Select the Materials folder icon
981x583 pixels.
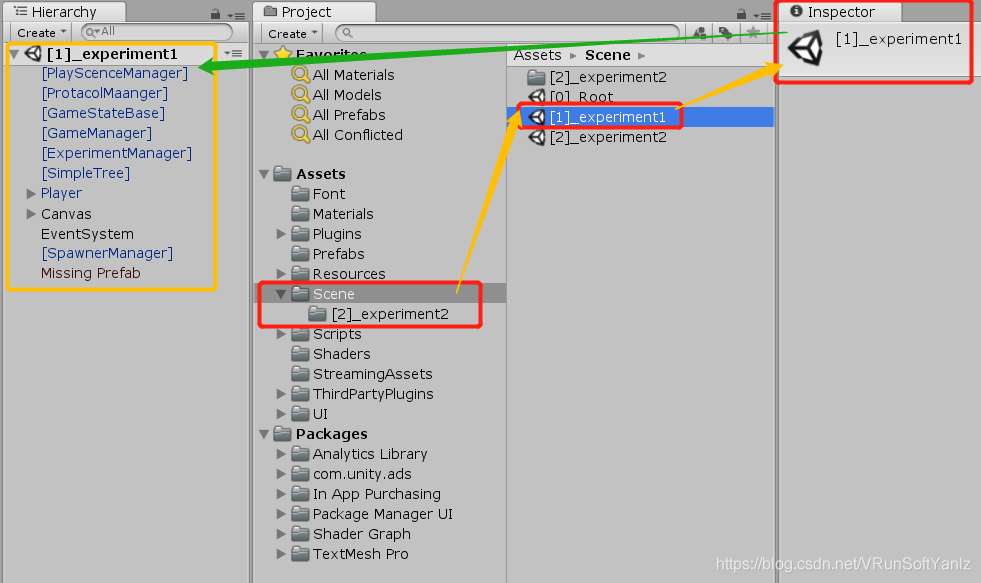click(x=300, y=214)
